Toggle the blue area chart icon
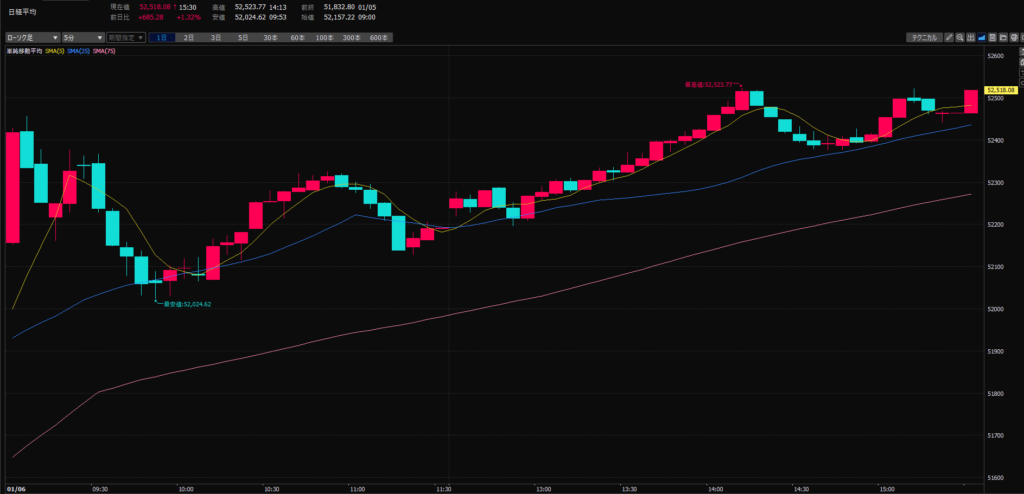 [x=982, y=37]
